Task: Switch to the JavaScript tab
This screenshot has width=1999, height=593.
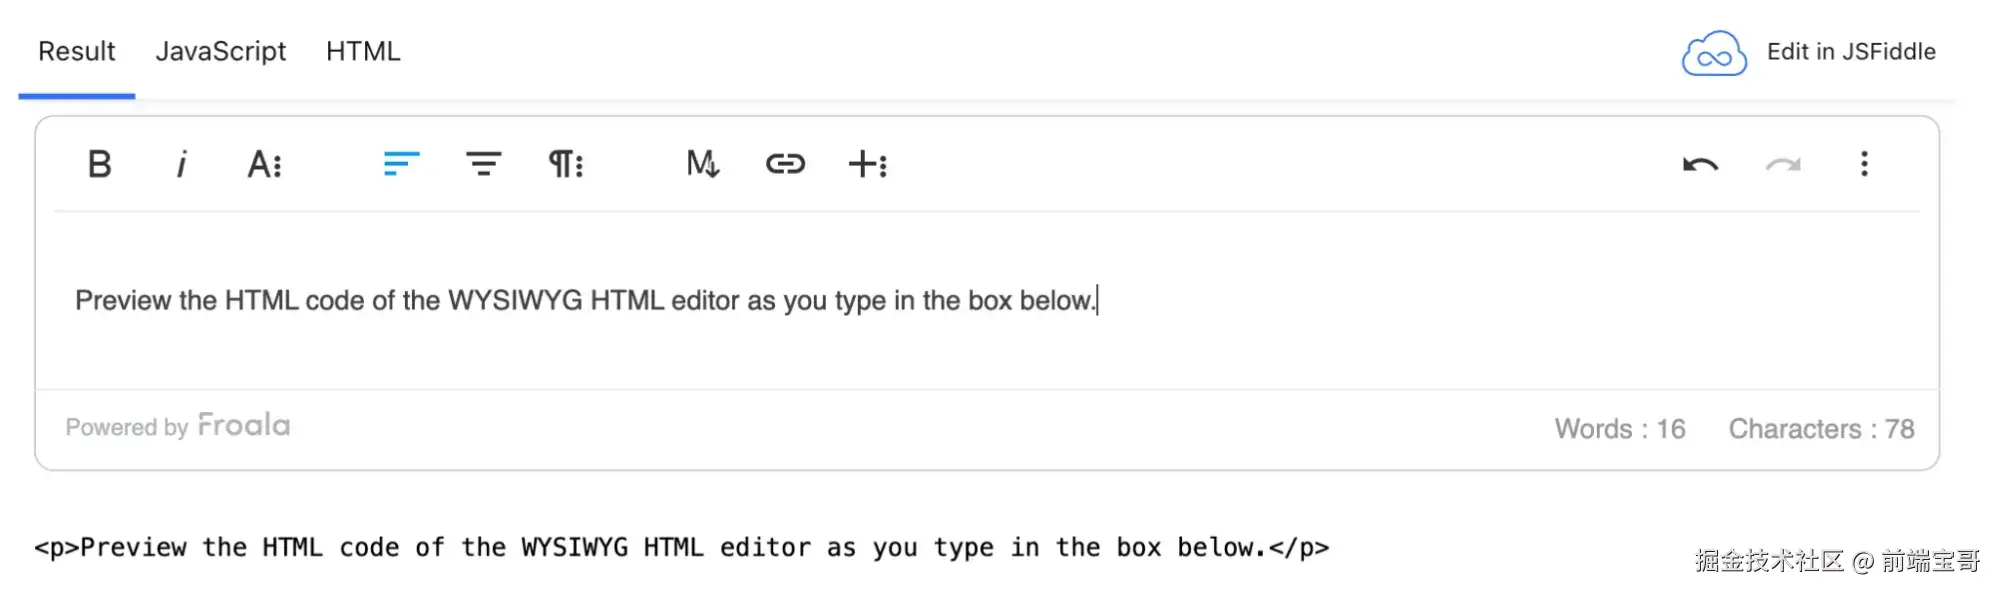Action: tap(221, 51)
